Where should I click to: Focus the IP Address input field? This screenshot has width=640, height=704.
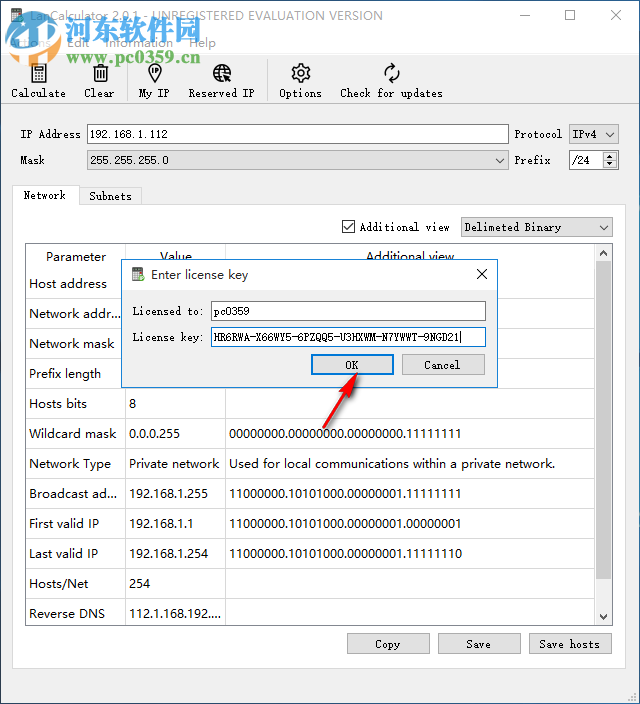[x=297, y=134]
